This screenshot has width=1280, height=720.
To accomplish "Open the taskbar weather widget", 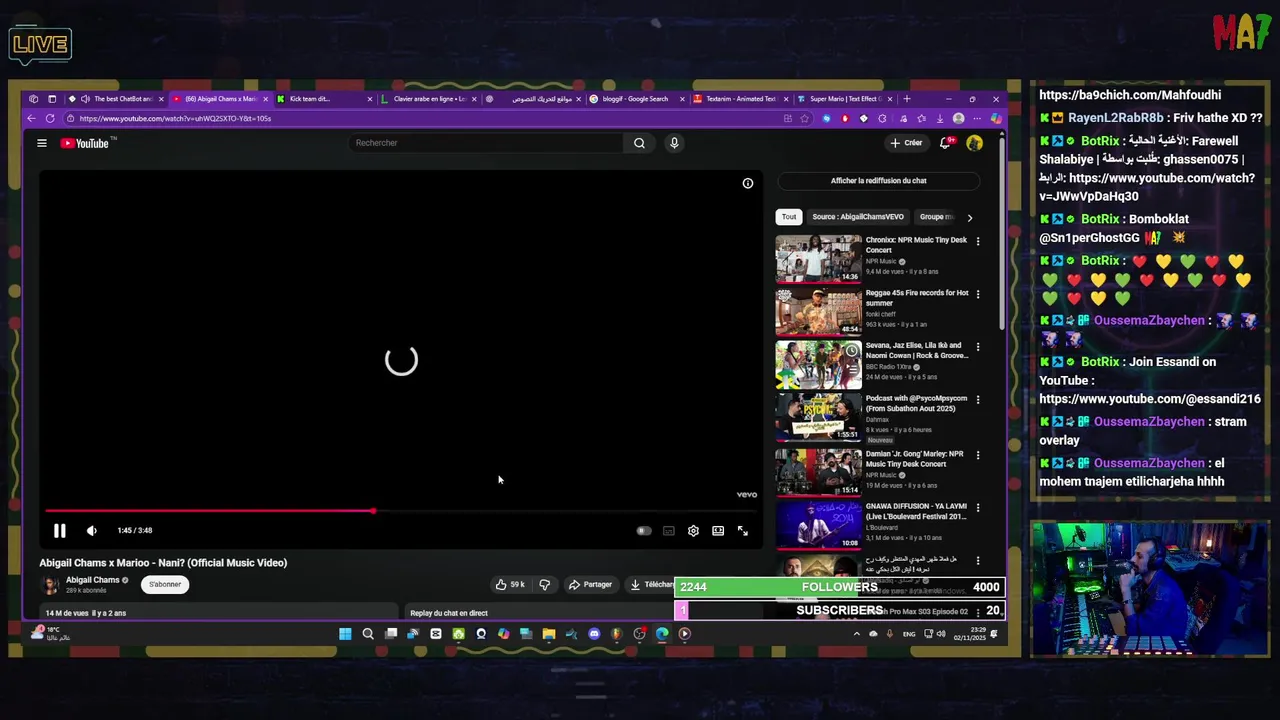I will [x=50, y=633].
